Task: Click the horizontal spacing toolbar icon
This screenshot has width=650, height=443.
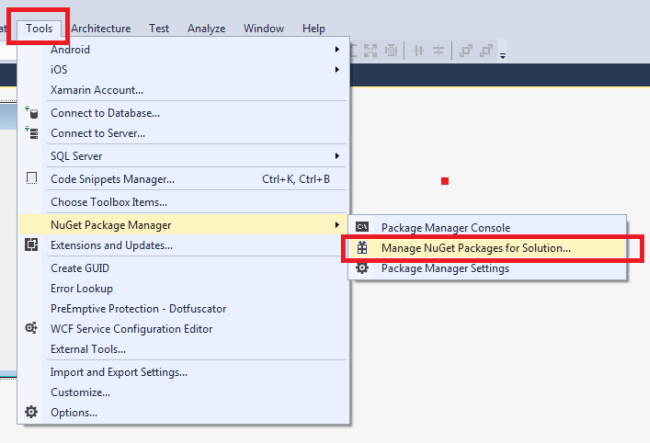Action: click(x=419, y=51)
